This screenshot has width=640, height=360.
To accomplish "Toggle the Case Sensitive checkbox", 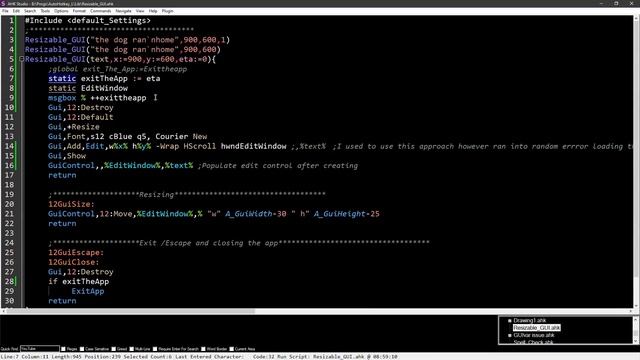I will tap(82, 349).
